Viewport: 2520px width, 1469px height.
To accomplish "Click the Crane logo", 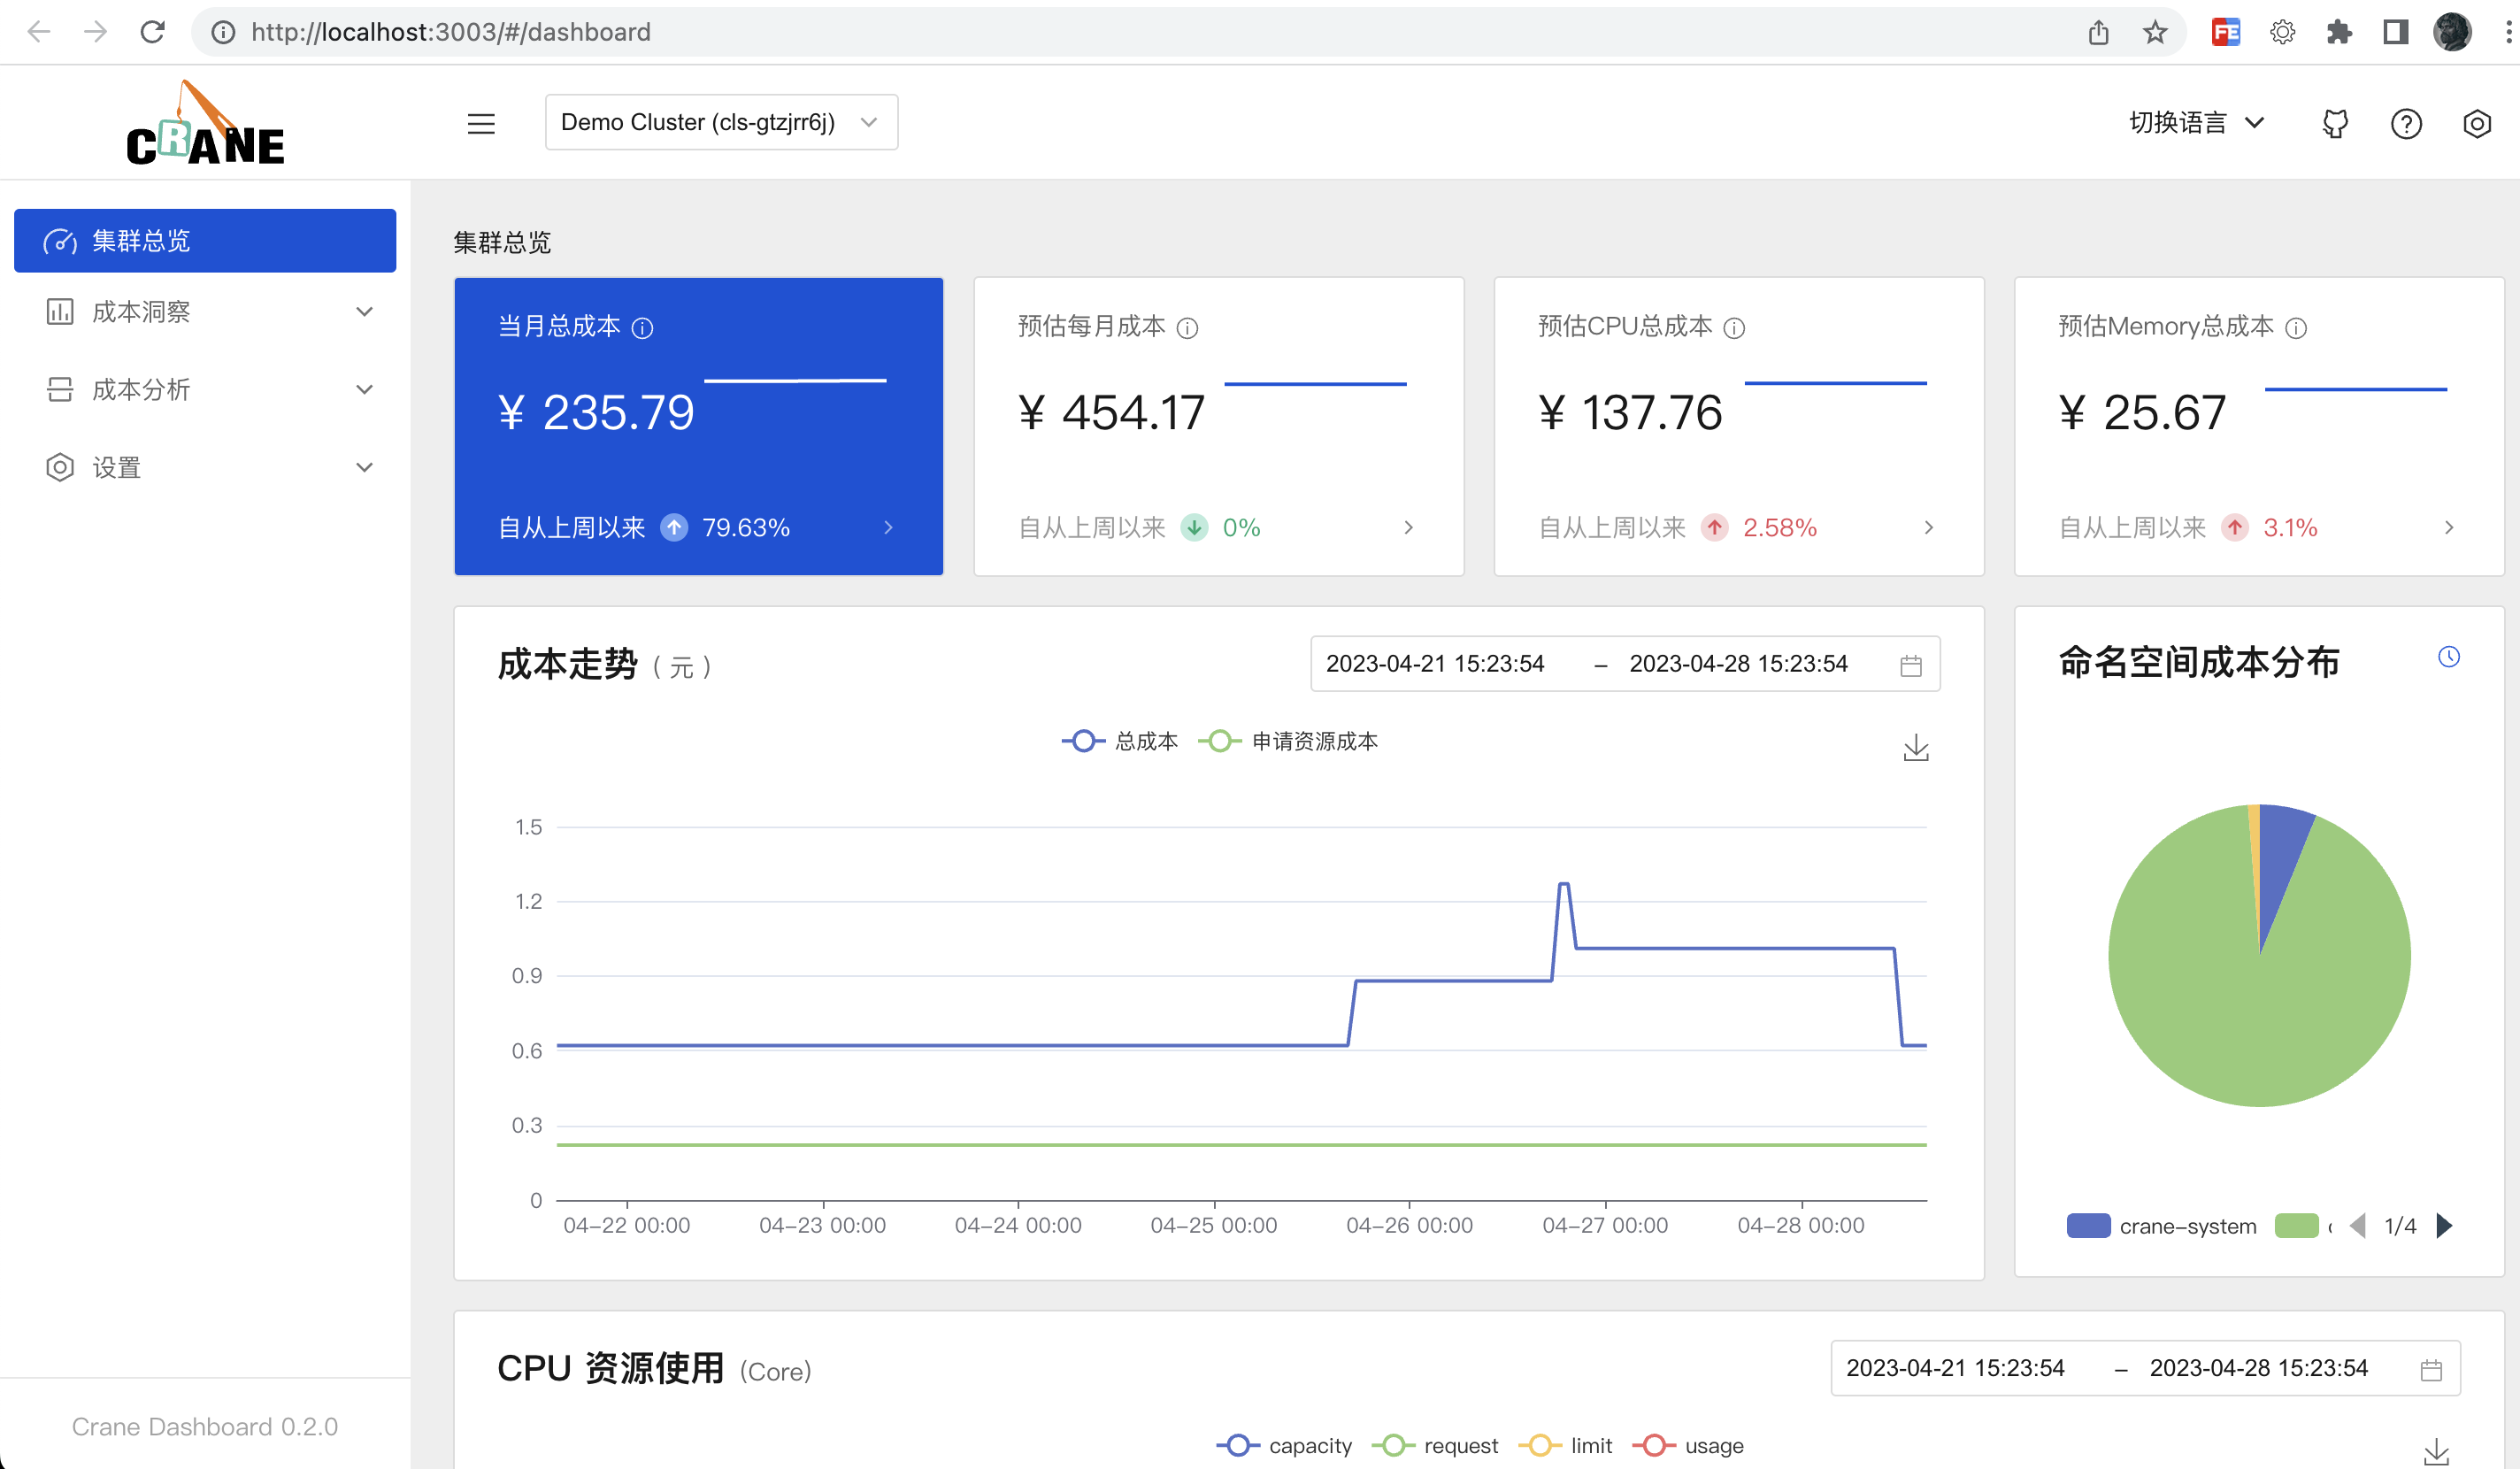I will pyautogui.click(x=205, y=122).
